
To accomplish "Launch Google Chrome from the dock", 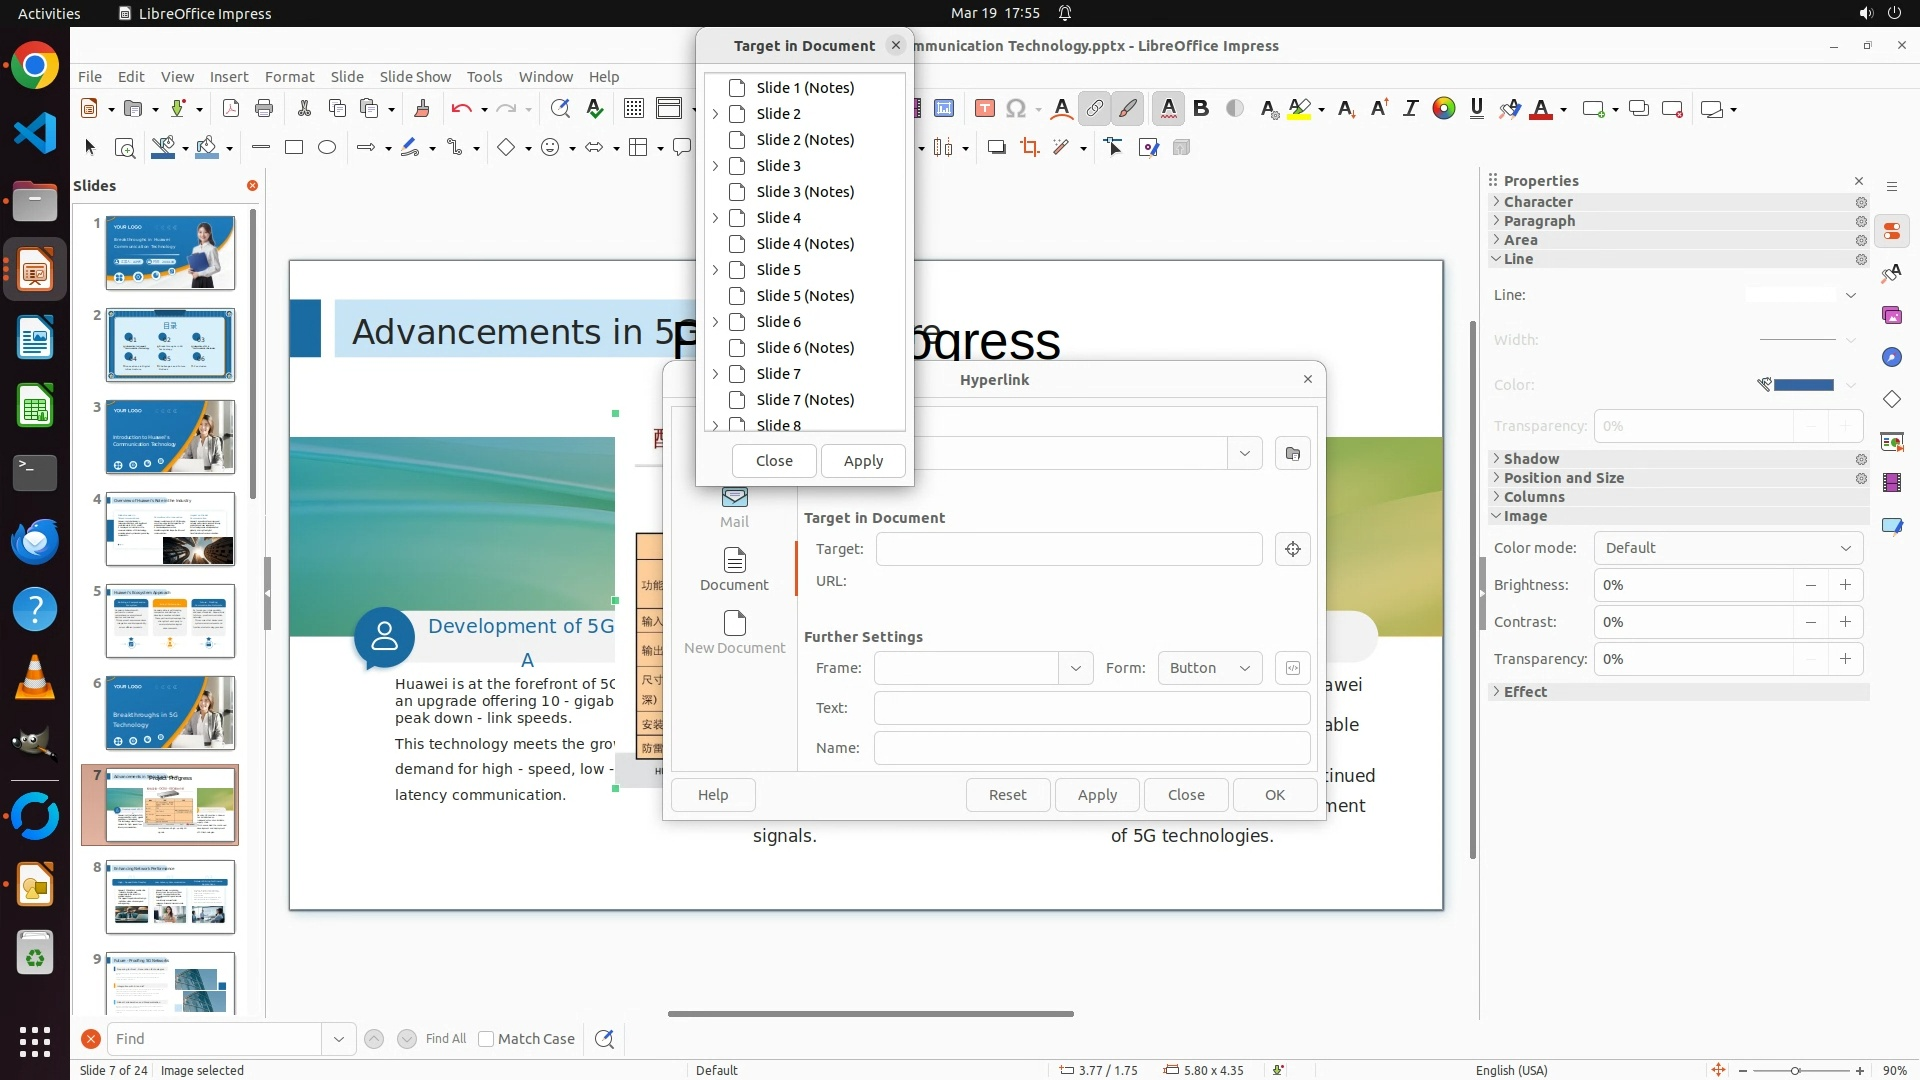I will pyautogui.click(x=35, y=67).
